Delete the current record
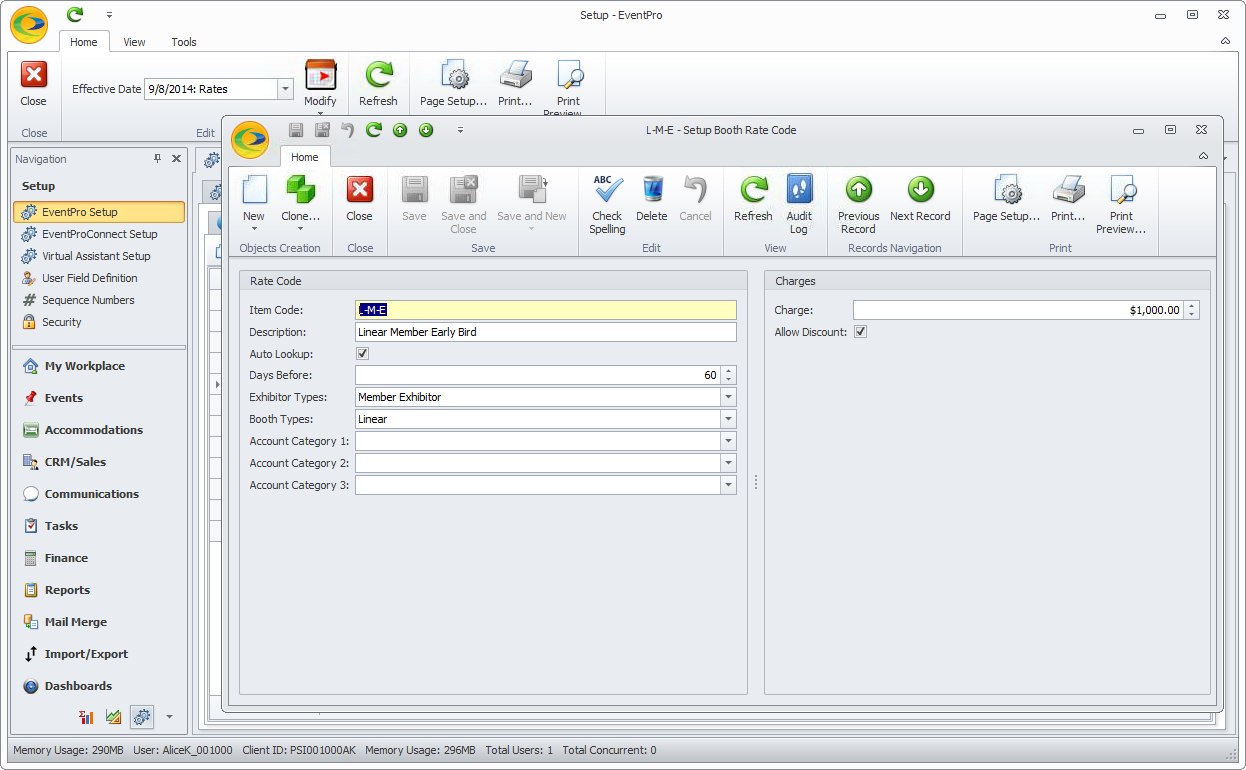Viewport: 1246px width, 770px height. pyautogui.click(x=652, y=198)
